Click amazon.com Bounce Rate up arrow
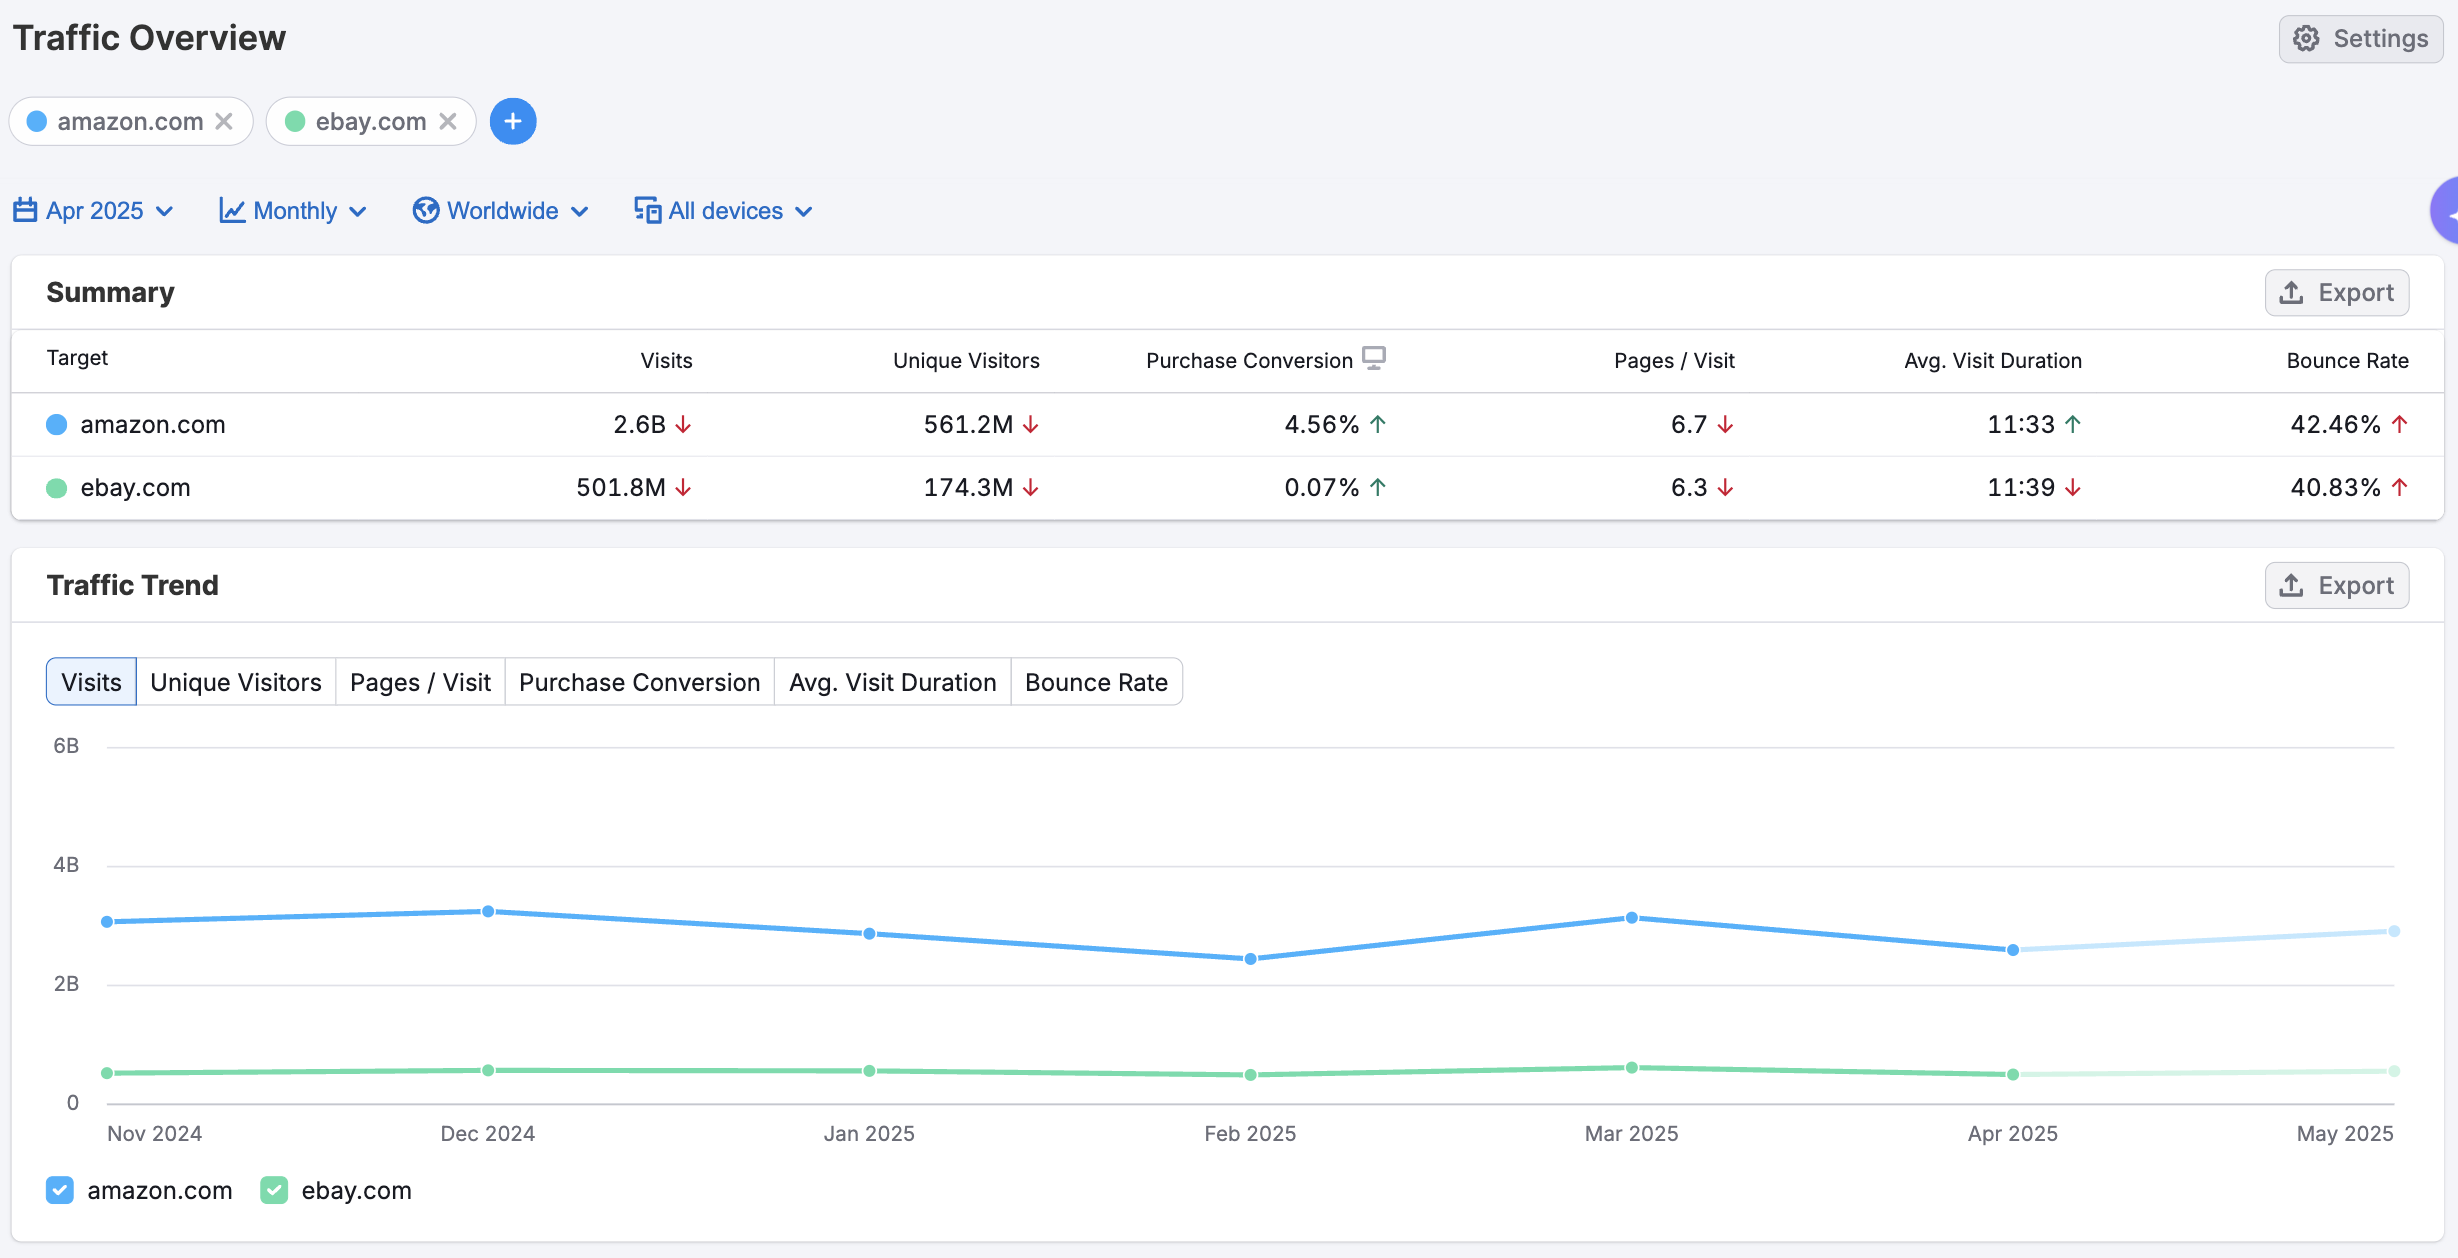The width and height of the screenshot is (2458, 1258). (2400, 424)
